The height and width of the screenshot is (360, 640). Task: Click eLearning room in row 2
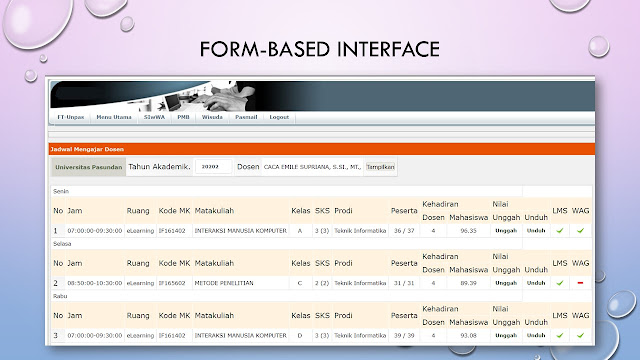click(x=140, y=283)
